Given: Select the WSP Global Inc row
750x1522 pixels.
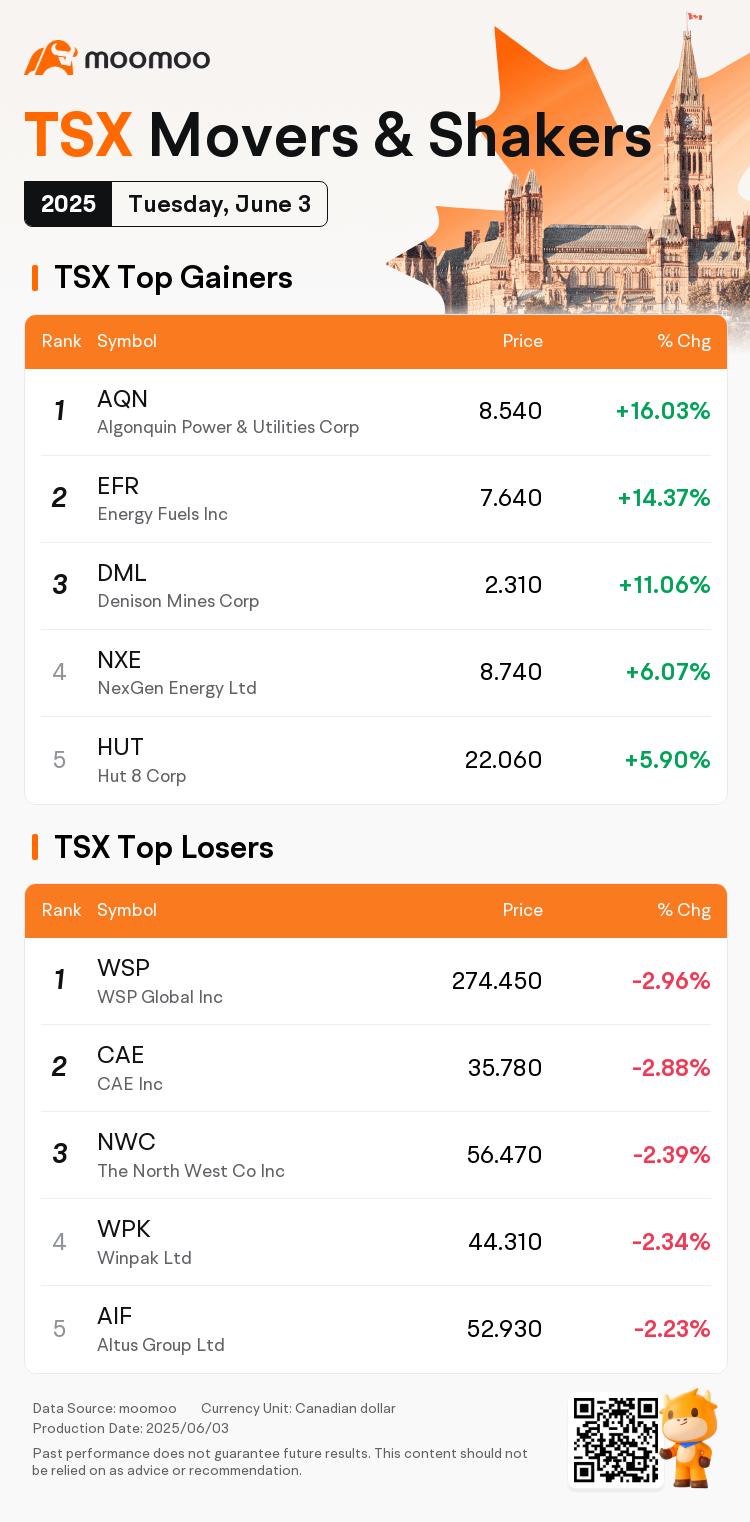Looking at the screenshot, I should tap(375, 981).
